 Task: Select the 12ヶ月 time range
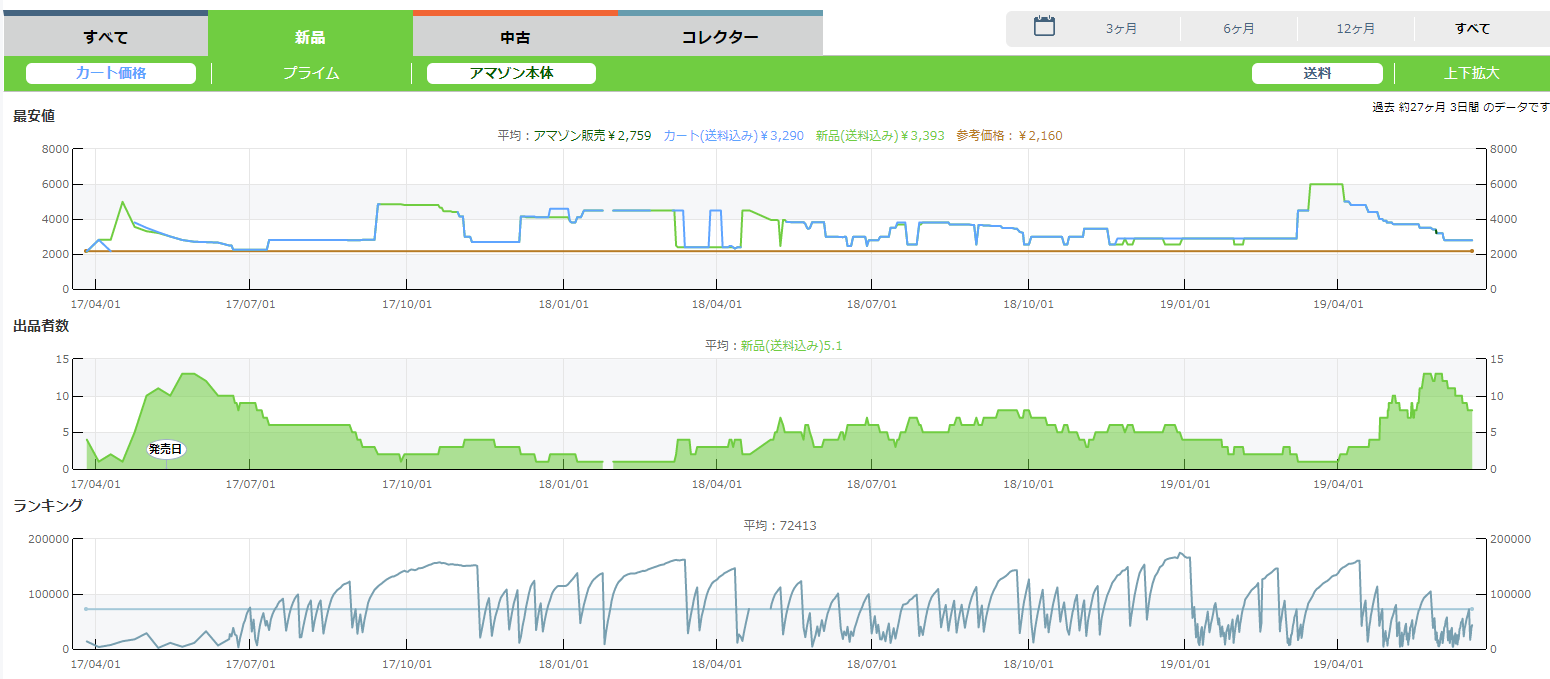point(1355,29)
